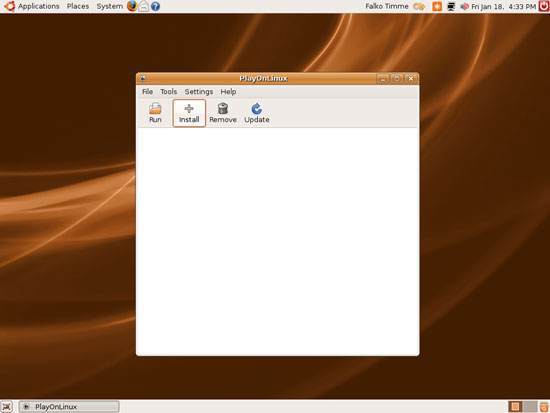Open the File menu
Viewport: 550px width, 413px height.
click(x=147, y=92)
